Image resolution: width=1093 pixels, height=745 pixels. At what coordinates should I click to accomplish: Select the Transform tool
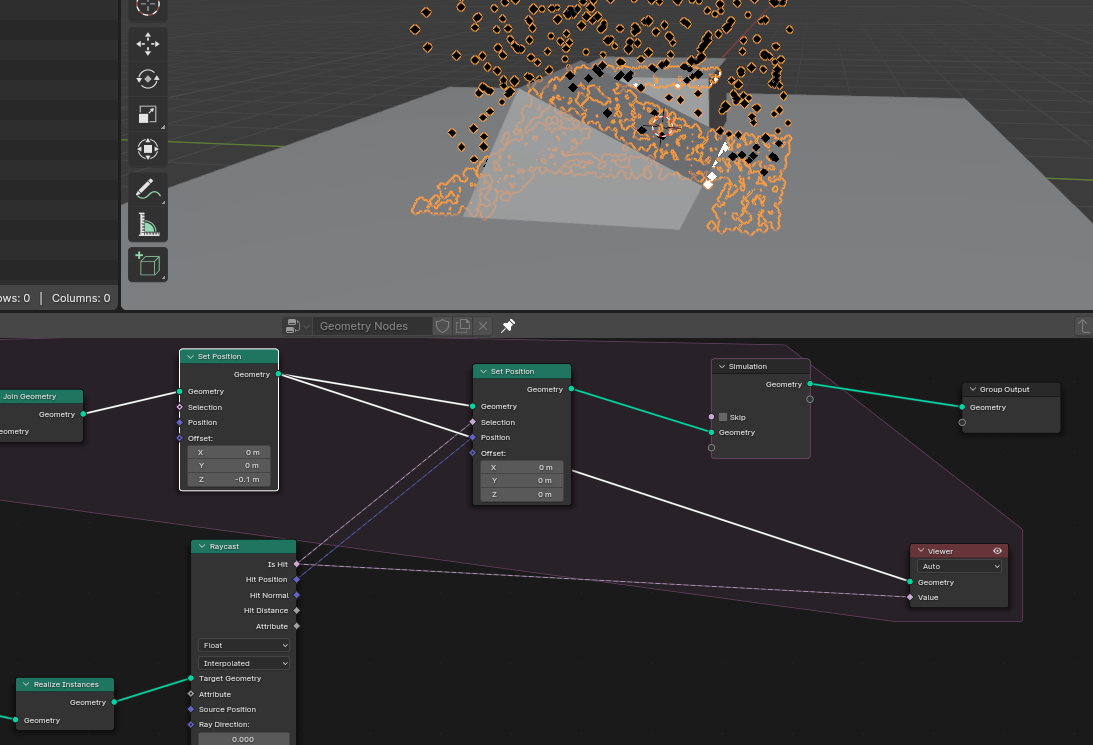point(148,149)
